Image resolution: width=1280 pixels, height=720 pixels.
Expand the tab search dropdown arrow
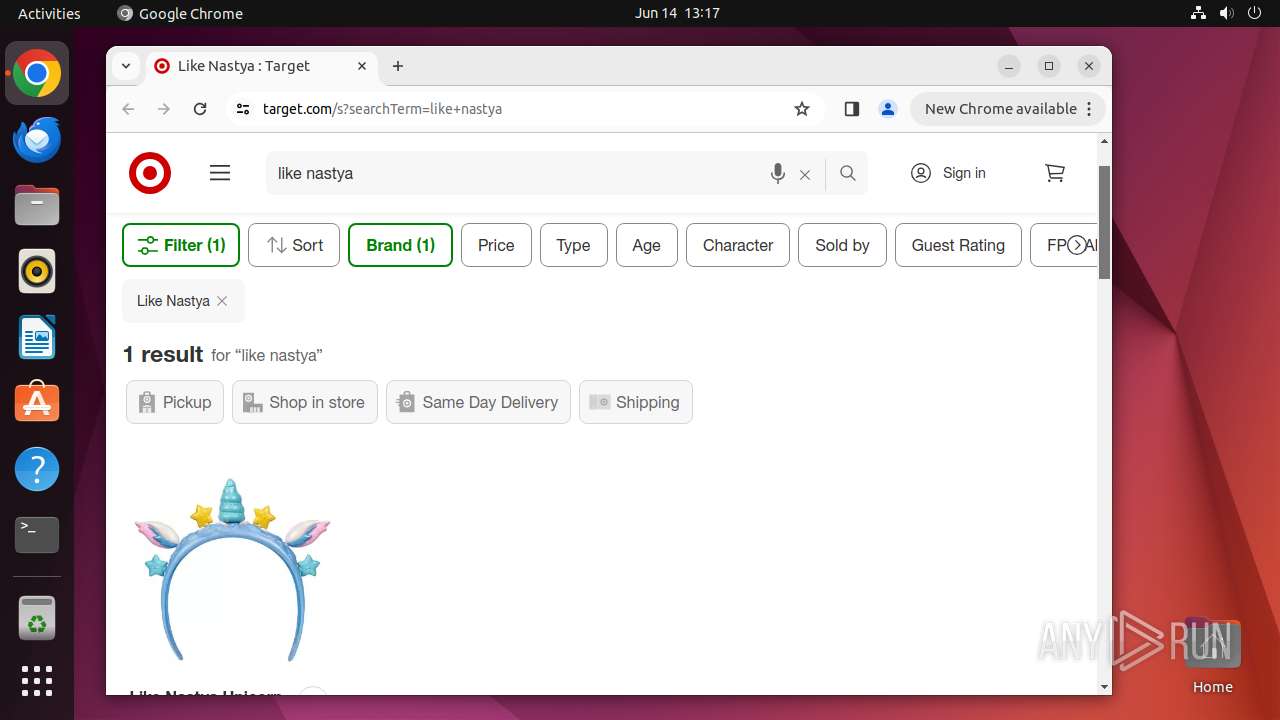pyautogui.click(x=126, y=66)
